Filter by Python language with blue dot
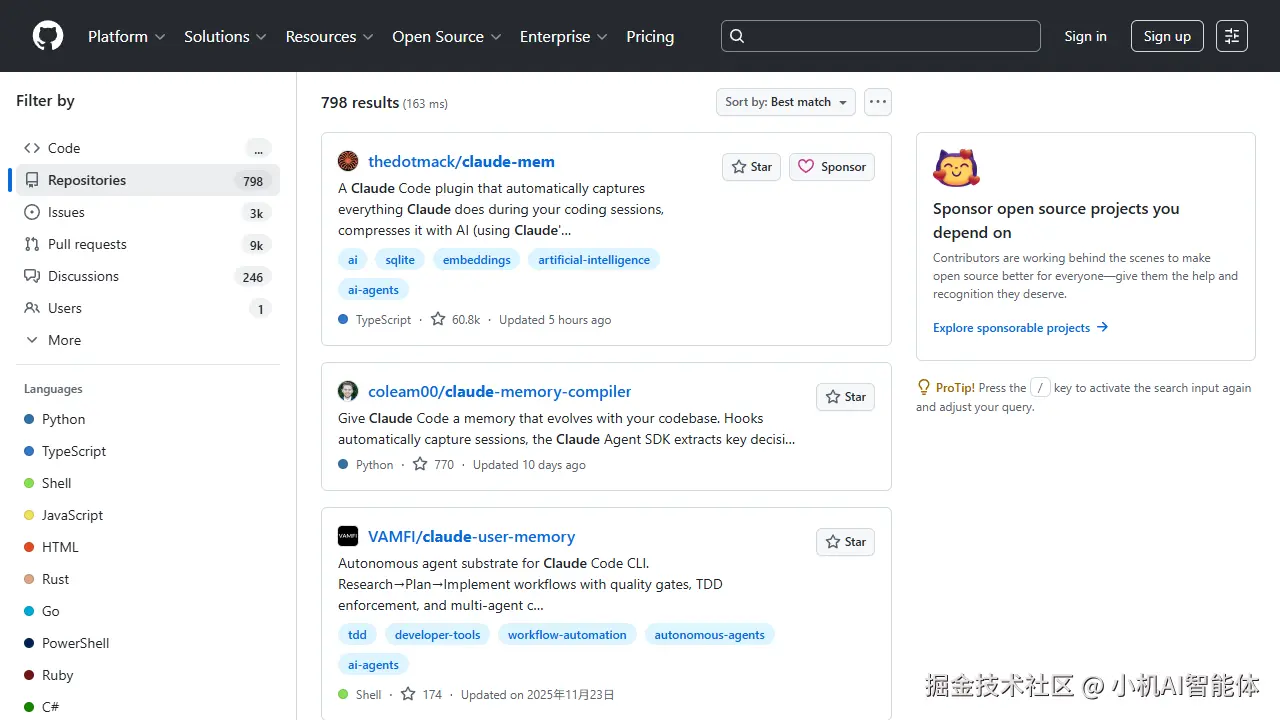Viewport: 1280px width, 720px height. click(x=63, y=419)
